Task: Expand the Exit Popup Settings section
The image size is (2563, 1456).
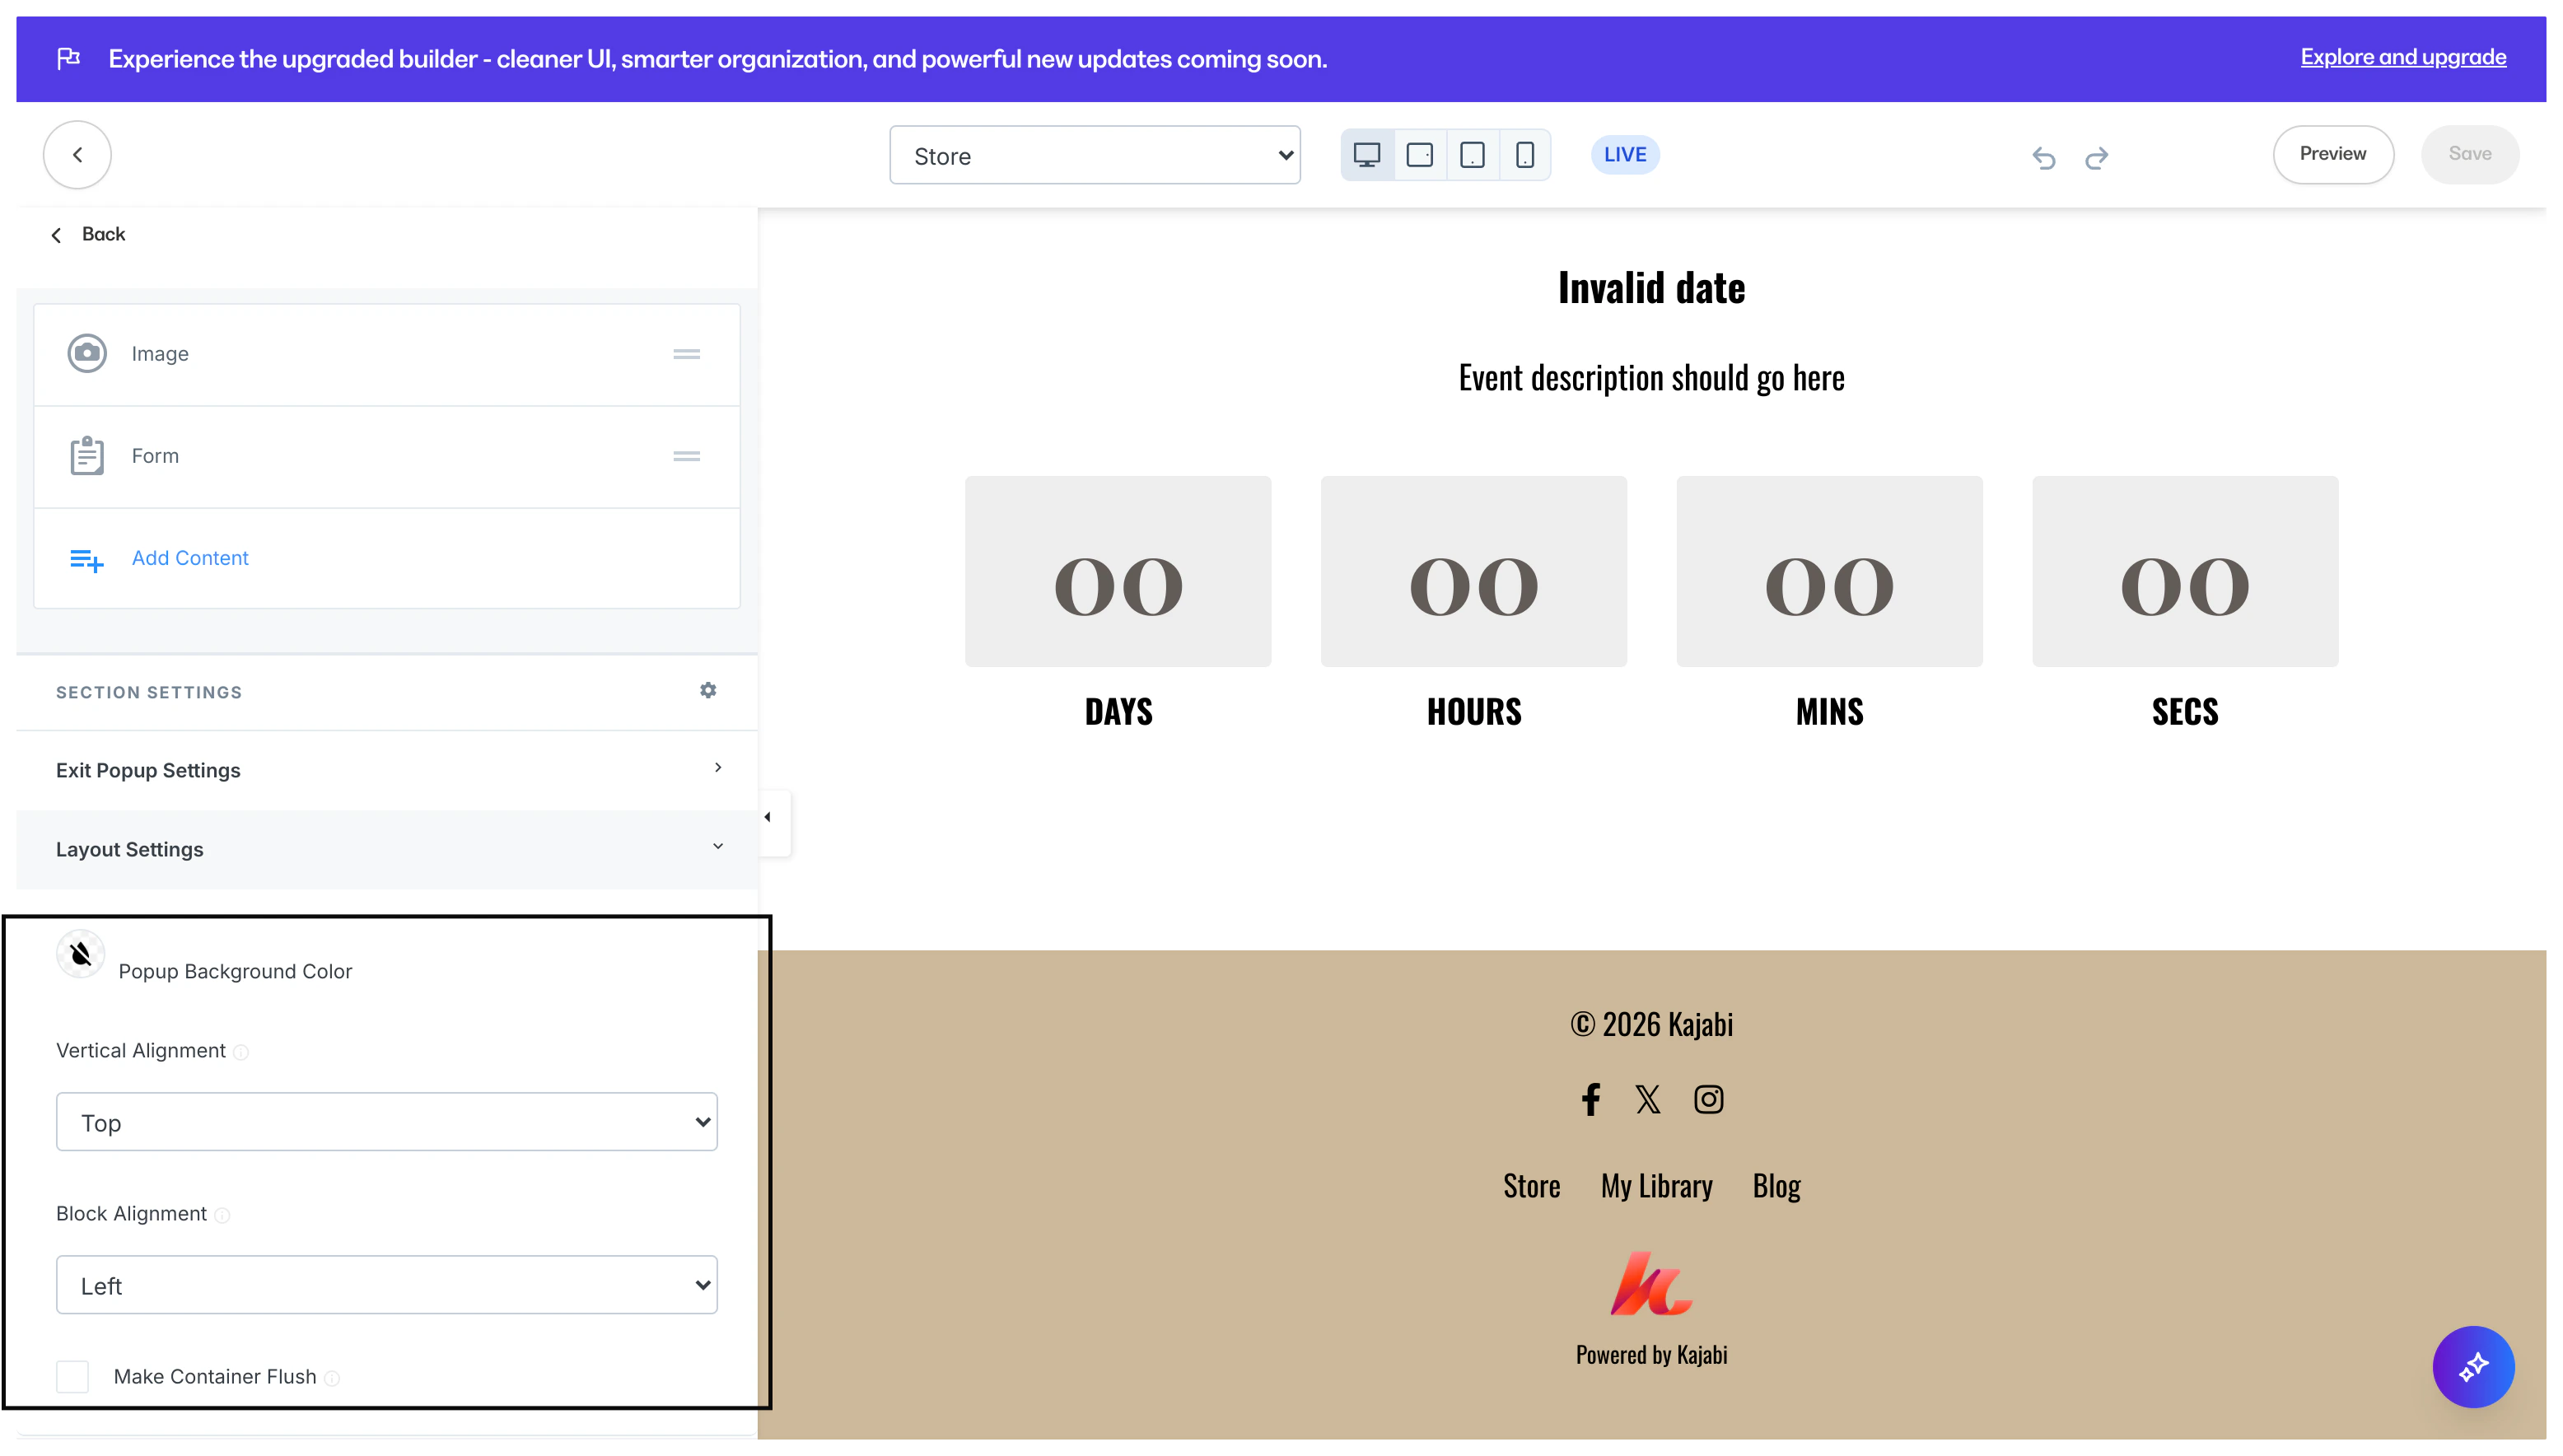Action: pos(389,769)
